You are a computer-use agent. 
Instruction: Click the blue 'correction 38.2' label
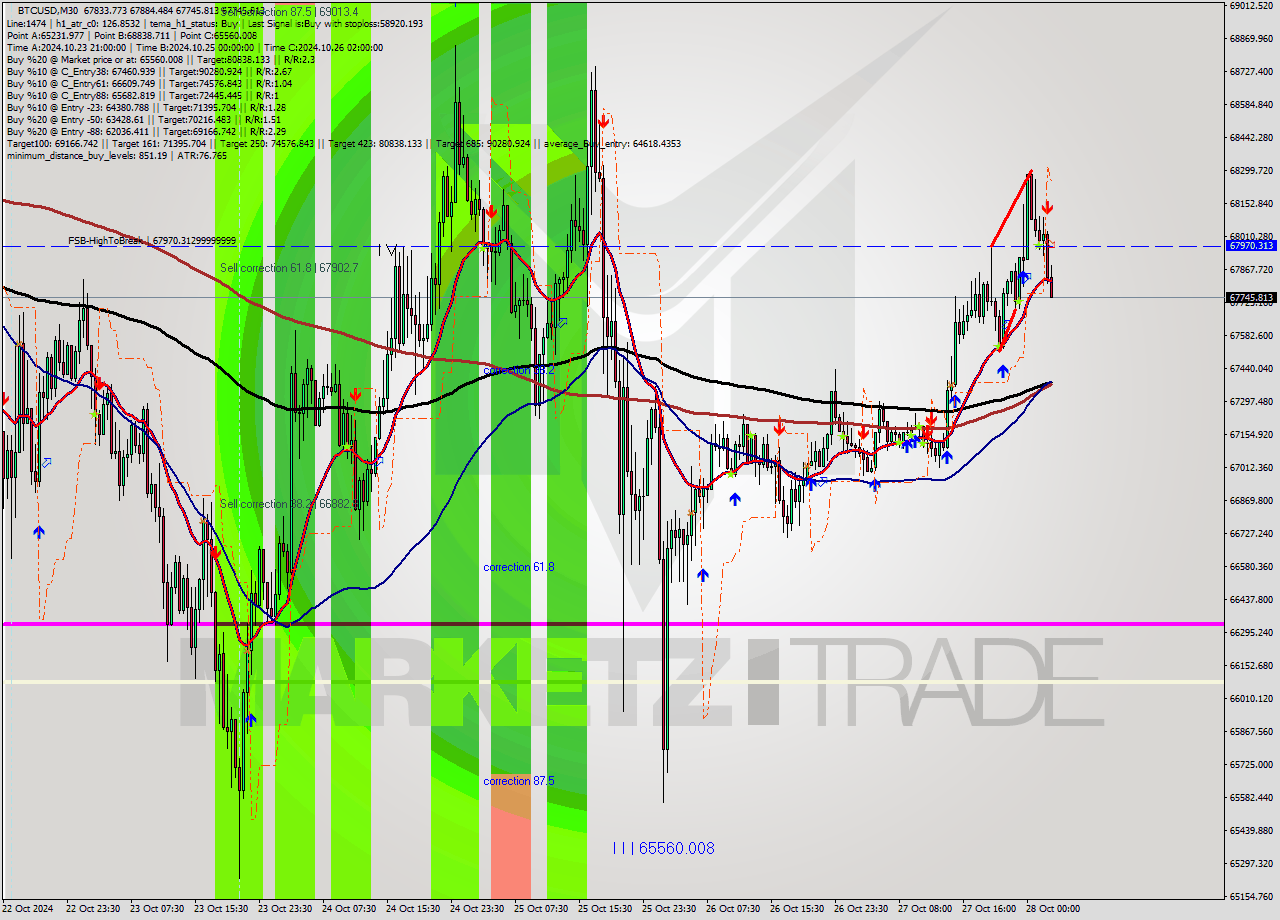click(x=518, y=370)
